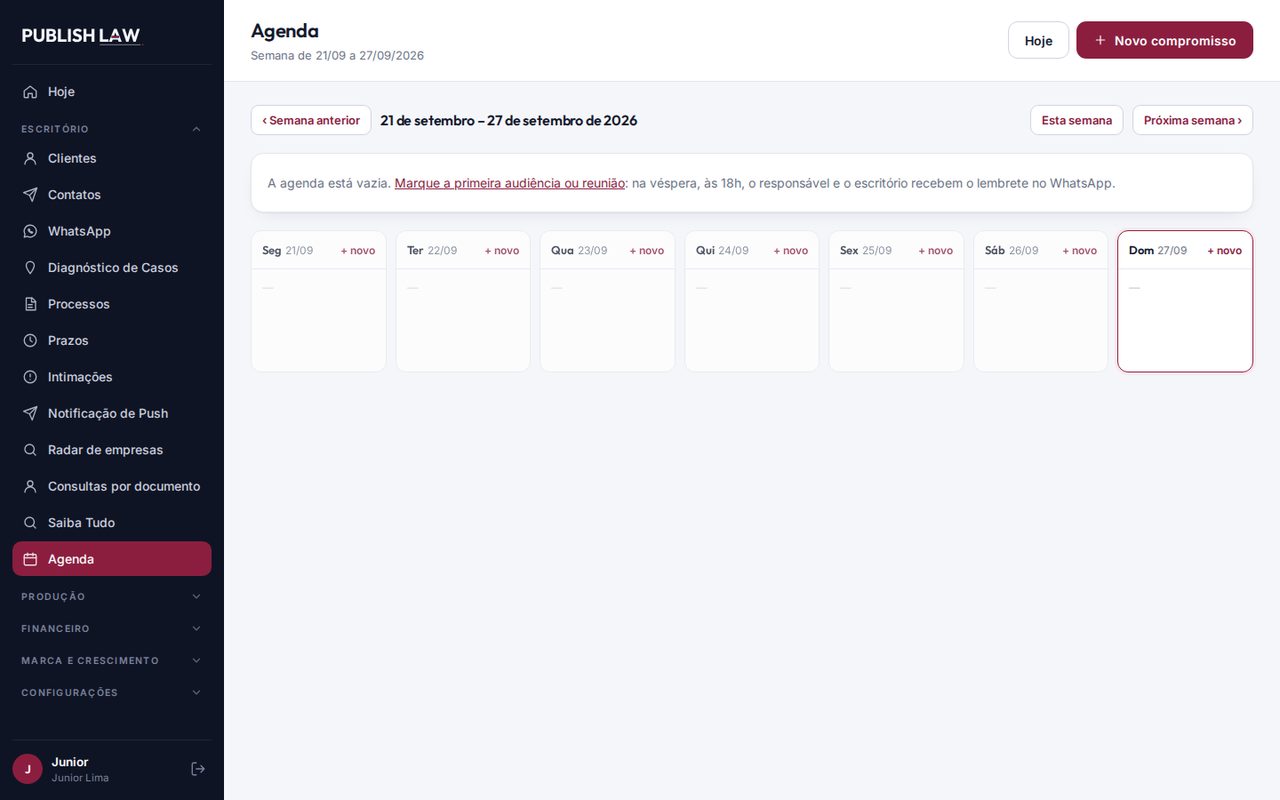The height and width of the screenshot is (800, 1280).
Task: Create a Novo compromisso
Action: click(1164, 40)
